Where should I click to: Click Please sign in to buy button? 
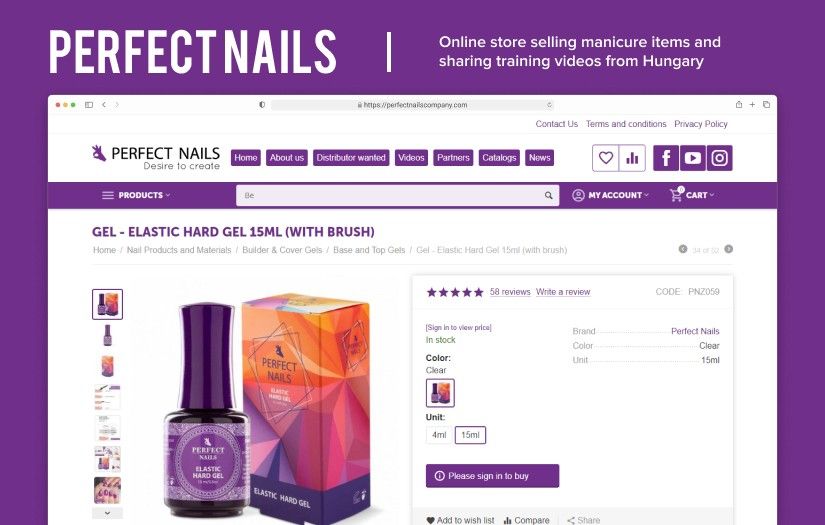492,476
